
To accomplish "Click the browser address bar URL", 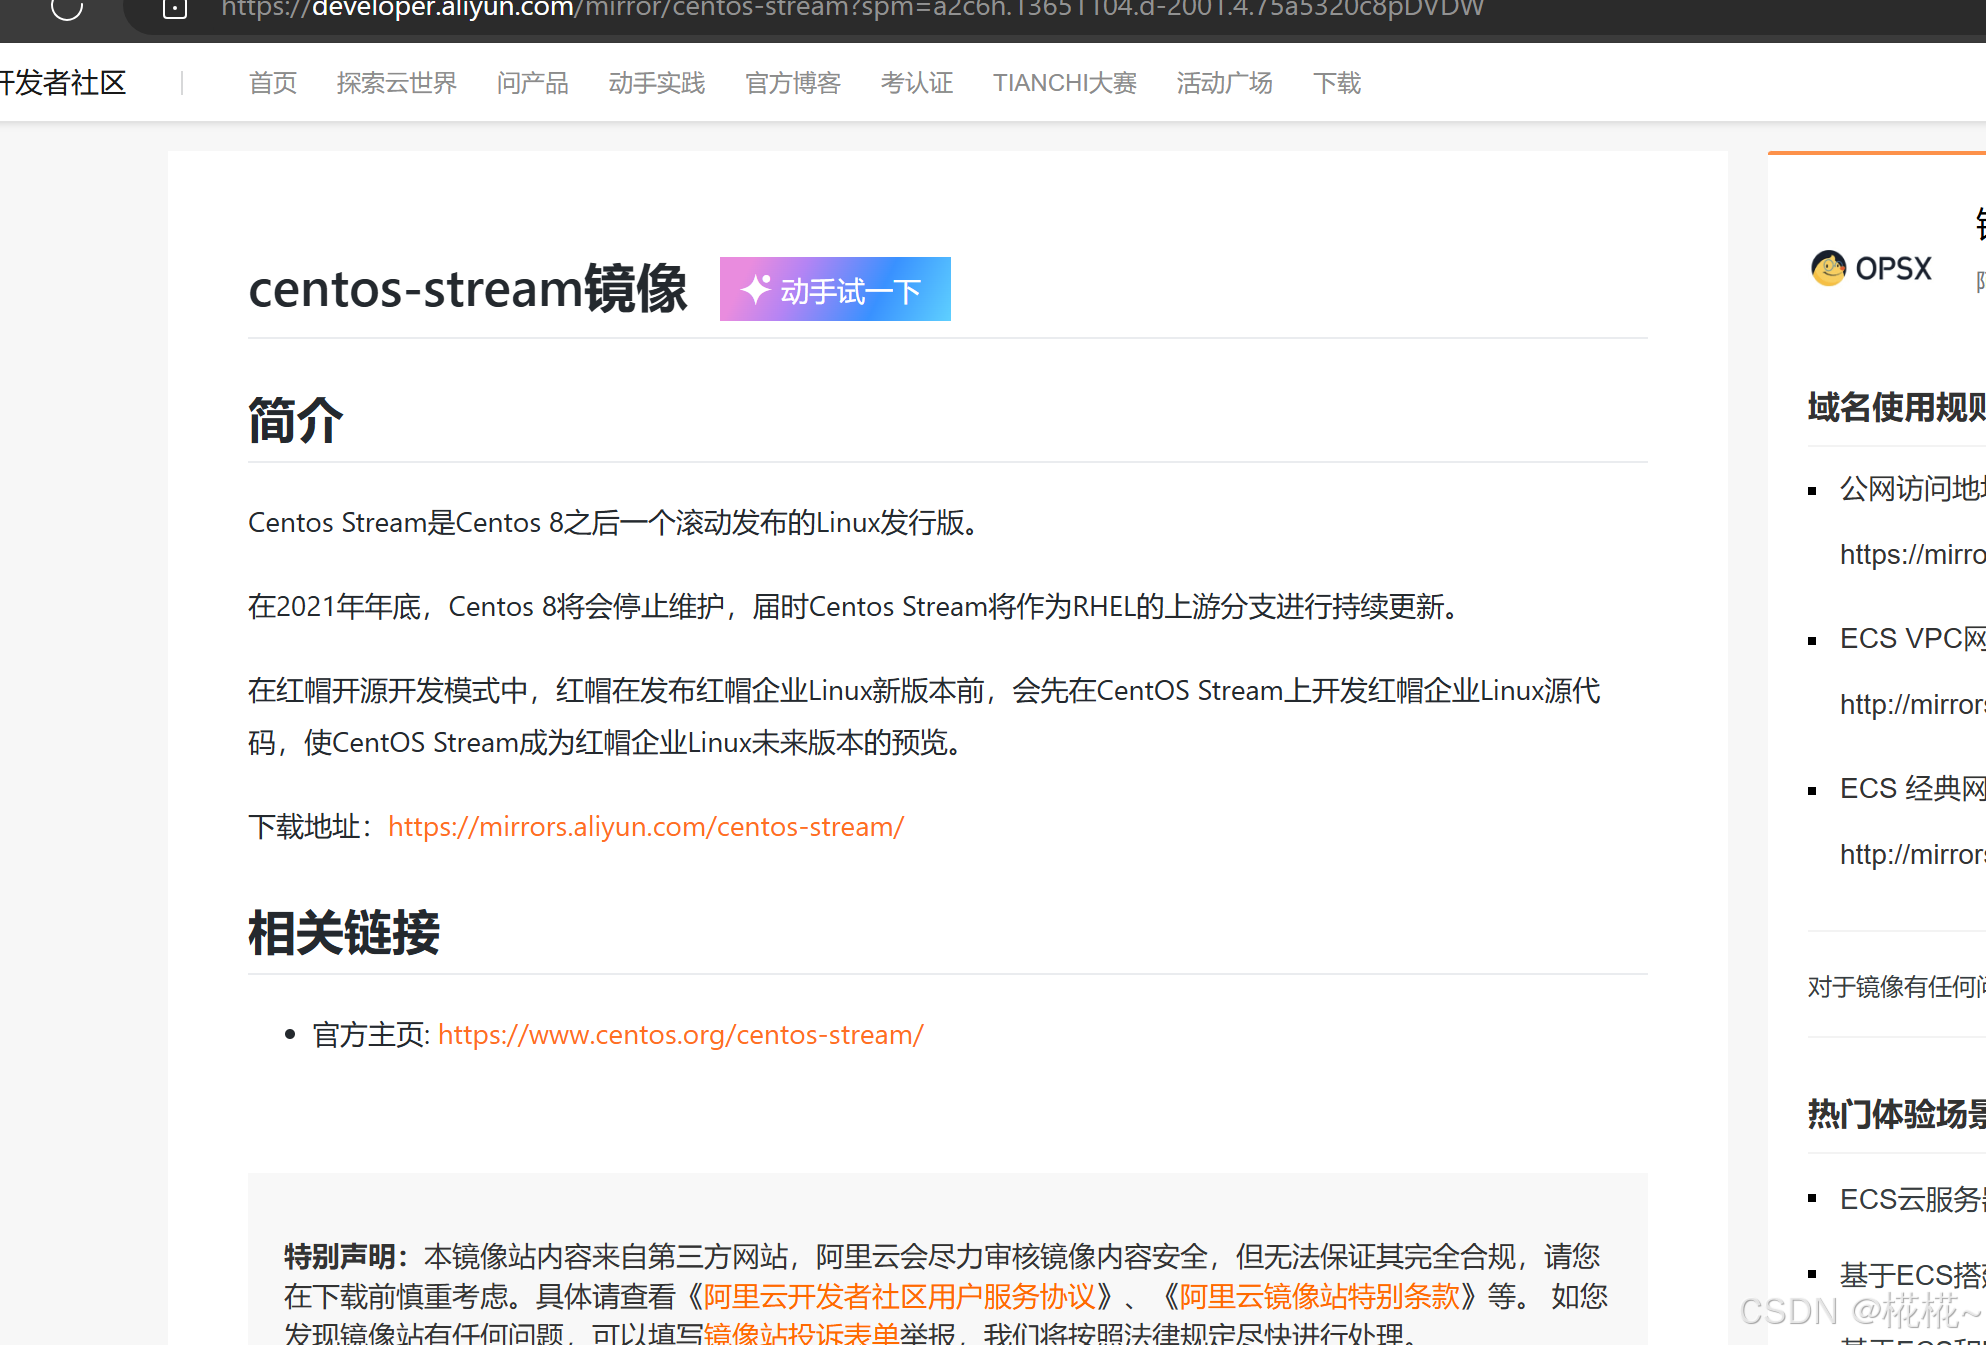I will click(850, 10).
